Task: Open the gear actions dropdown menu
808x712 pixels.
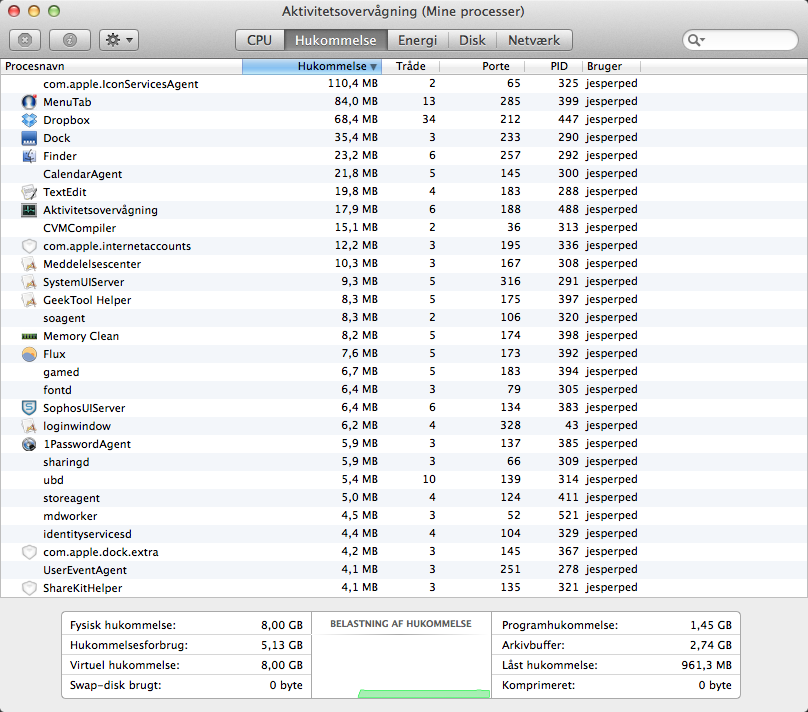Action: (x=119, y=40)
